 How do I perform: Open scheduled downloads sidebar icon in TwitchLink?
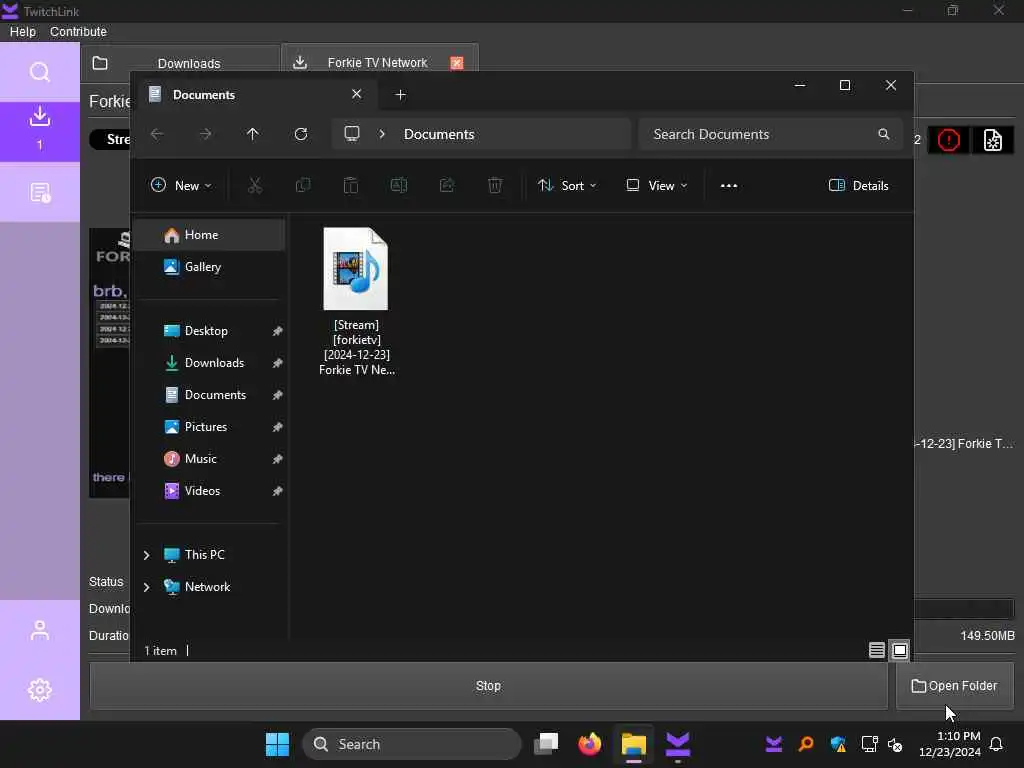[x=40, y=193]
